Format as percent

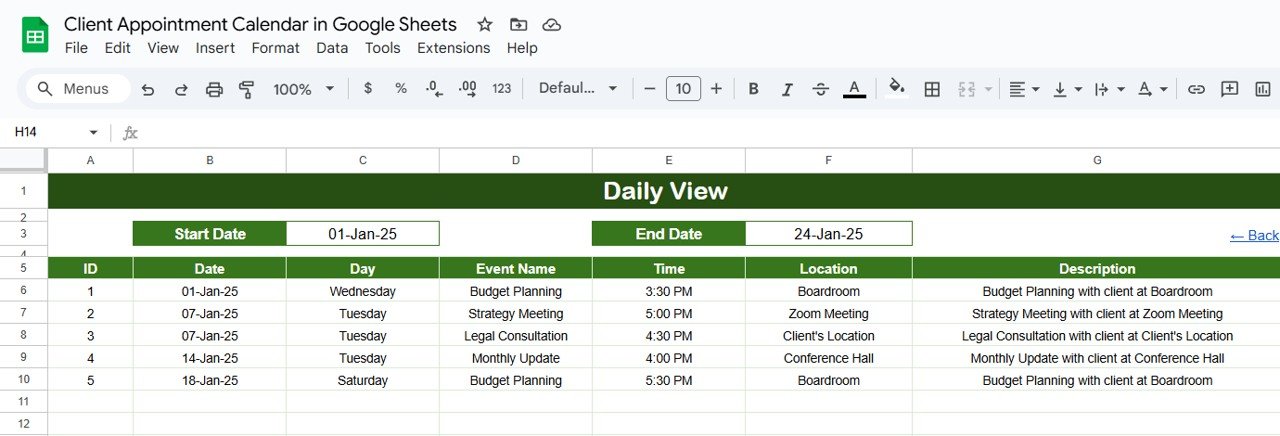click(401, 88)
